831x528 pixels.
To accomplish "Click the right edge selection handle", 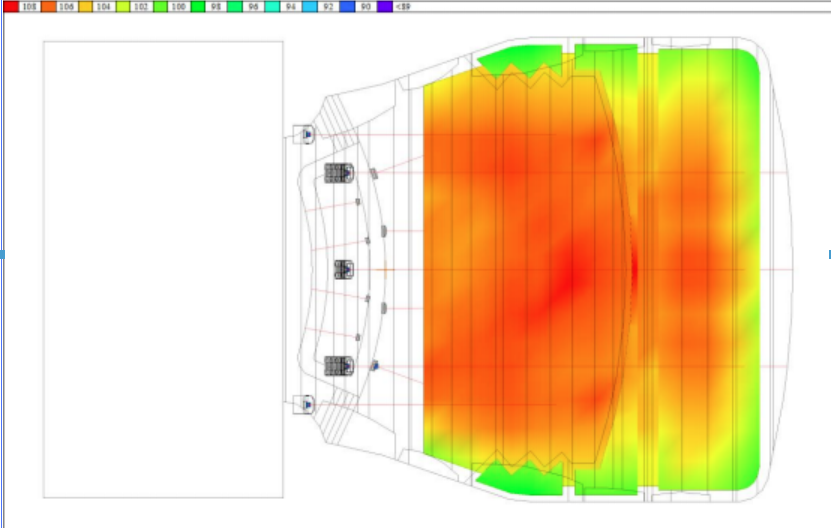I will click(x=828, y=254).
